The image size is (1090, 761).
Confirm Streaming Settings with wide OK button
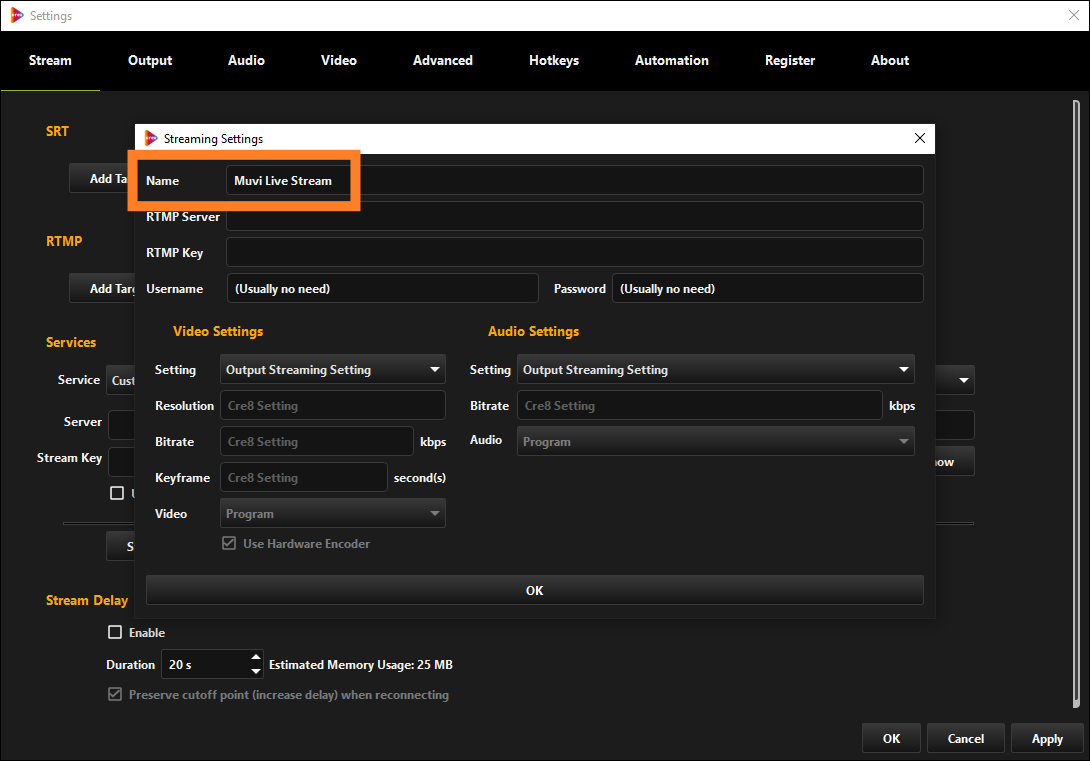pos(535,590)
